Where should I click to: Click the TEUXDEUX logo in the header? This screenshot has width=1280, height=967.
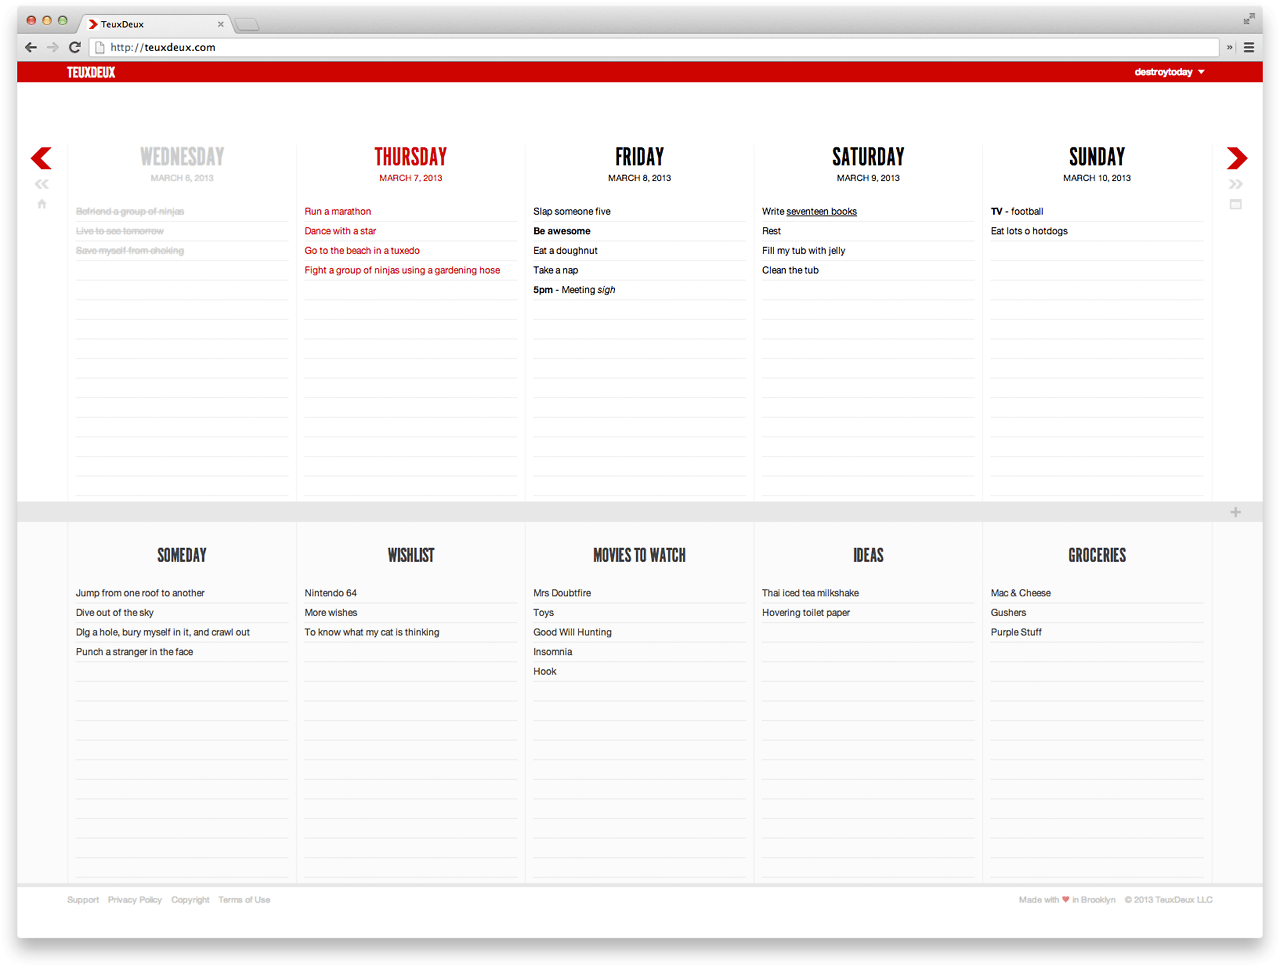pyautogui.click(x=91, y=71)
